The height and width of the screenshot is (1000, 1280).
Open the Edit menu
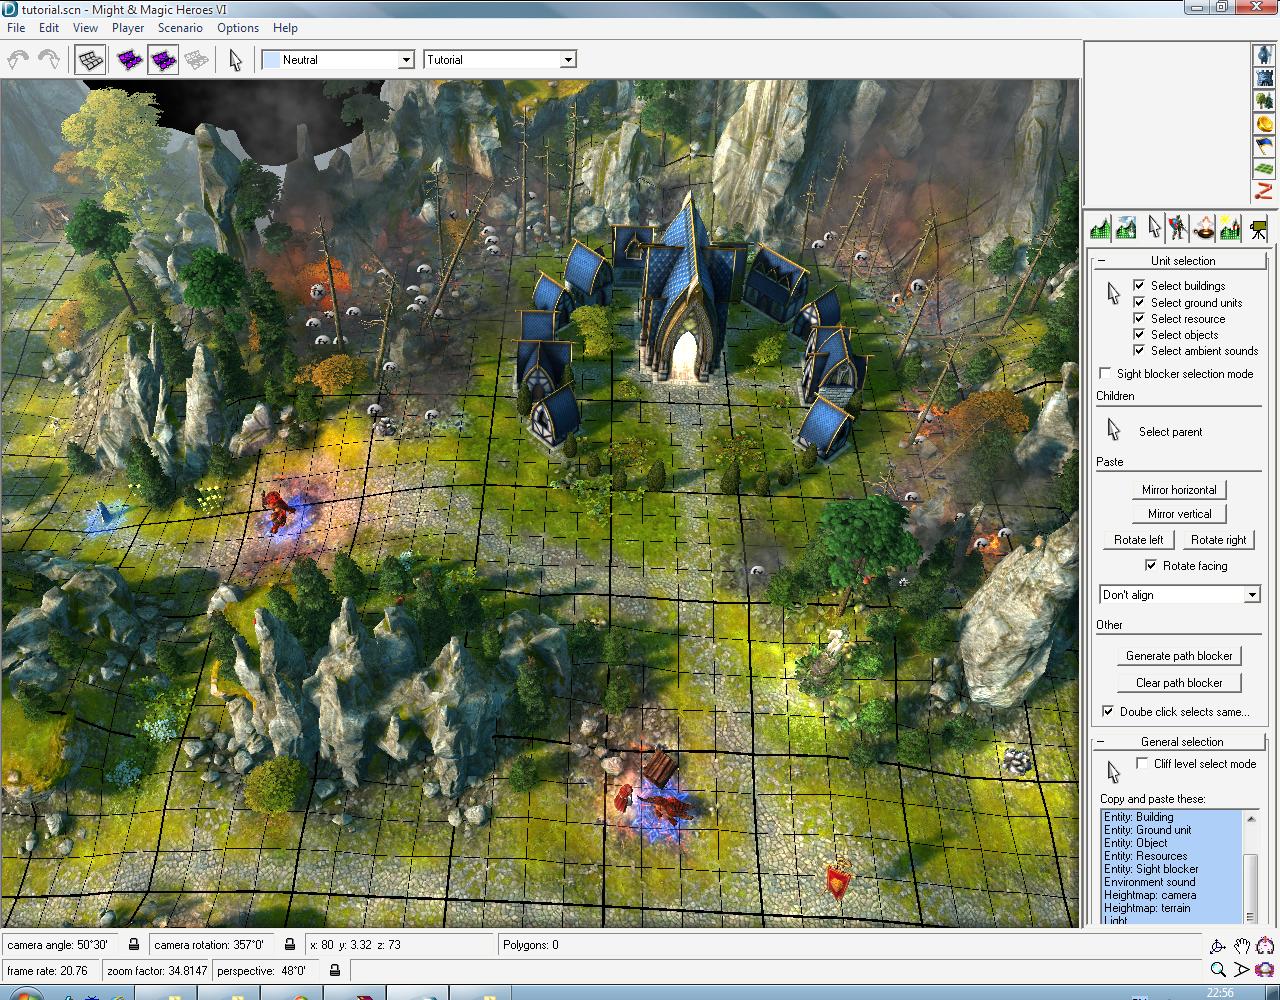coord(49,28)
